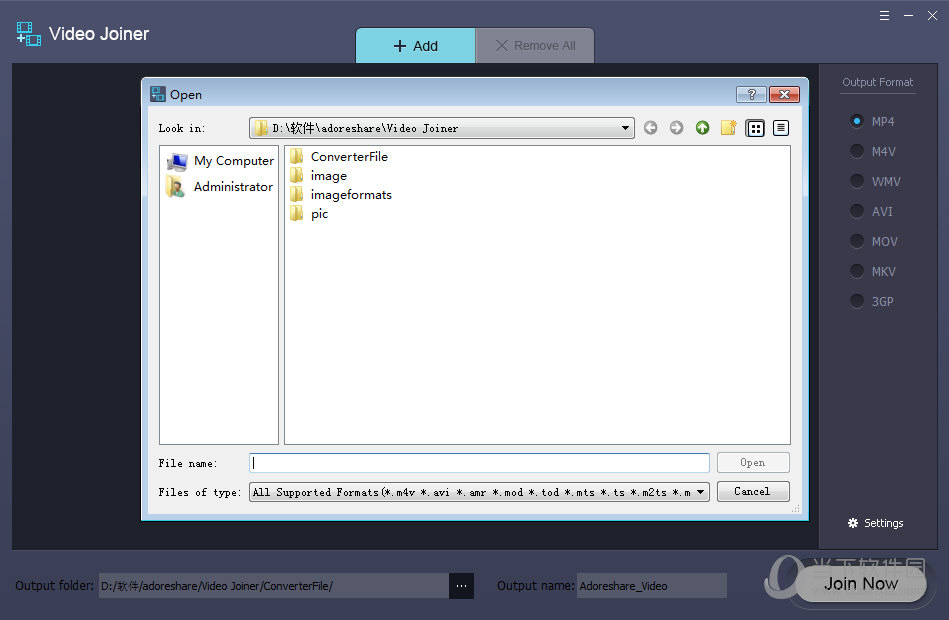The width and height of the screenshot is (949, 620).
Task: Select Administrator in sidebar
Action: (x=219, y=186)
